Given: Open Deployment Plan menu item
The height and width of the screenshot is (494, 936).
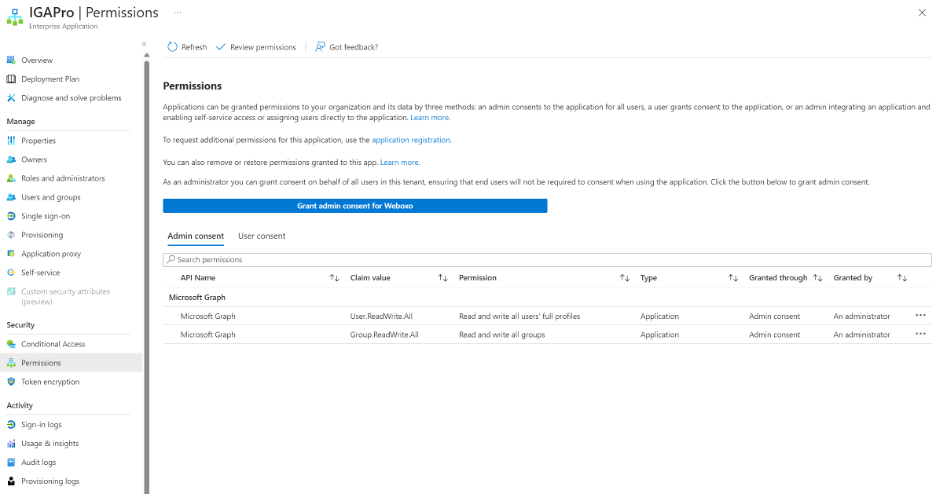Looking at the screenshot, I should click(50, 79).
